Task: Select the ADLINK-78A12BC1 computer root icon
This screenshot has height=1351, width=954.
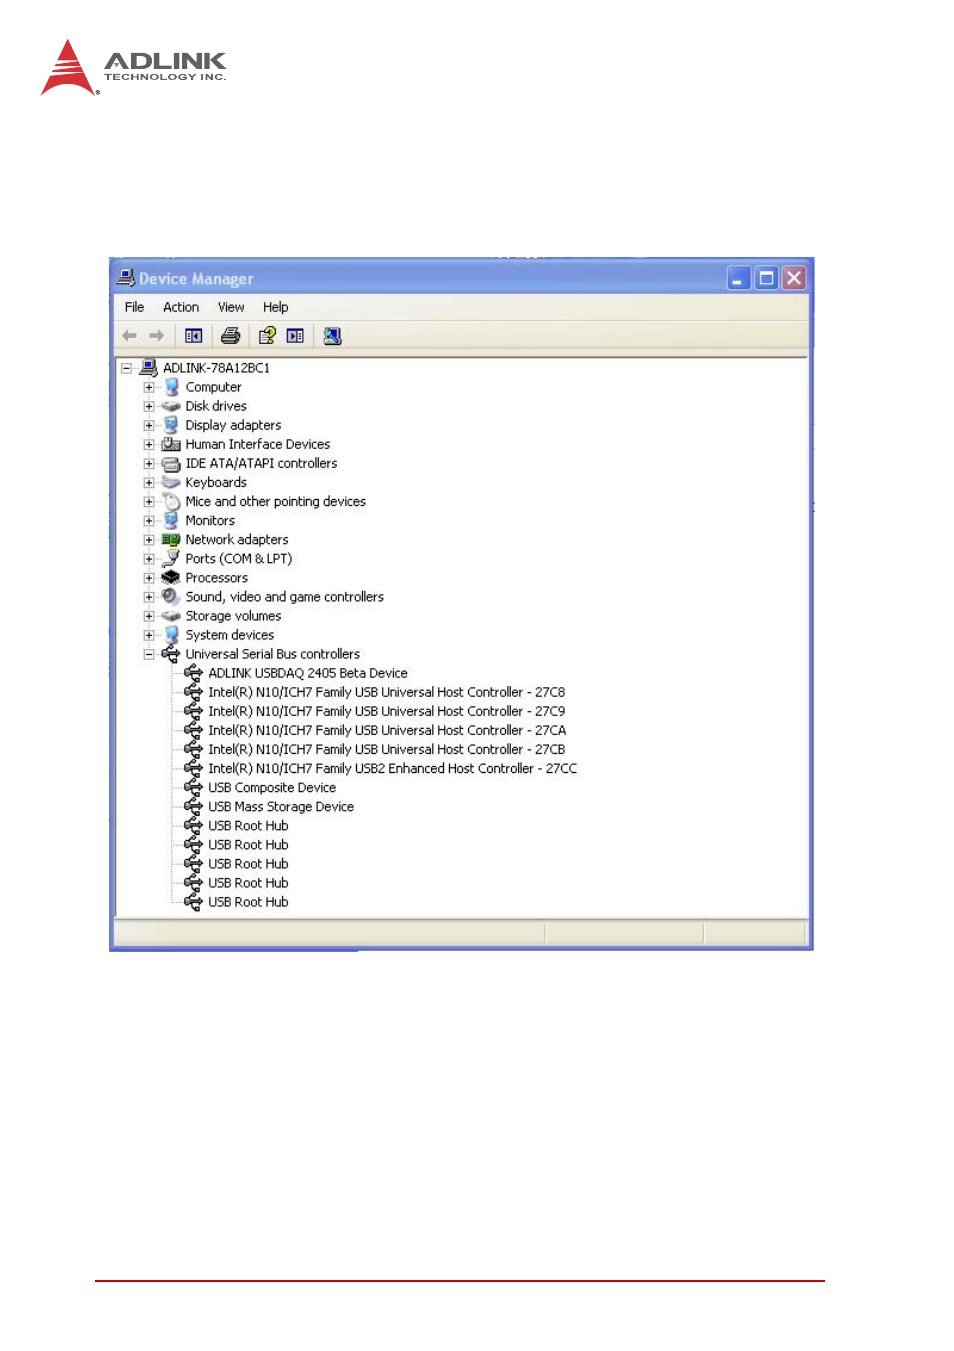Action: tap(149, 368)
